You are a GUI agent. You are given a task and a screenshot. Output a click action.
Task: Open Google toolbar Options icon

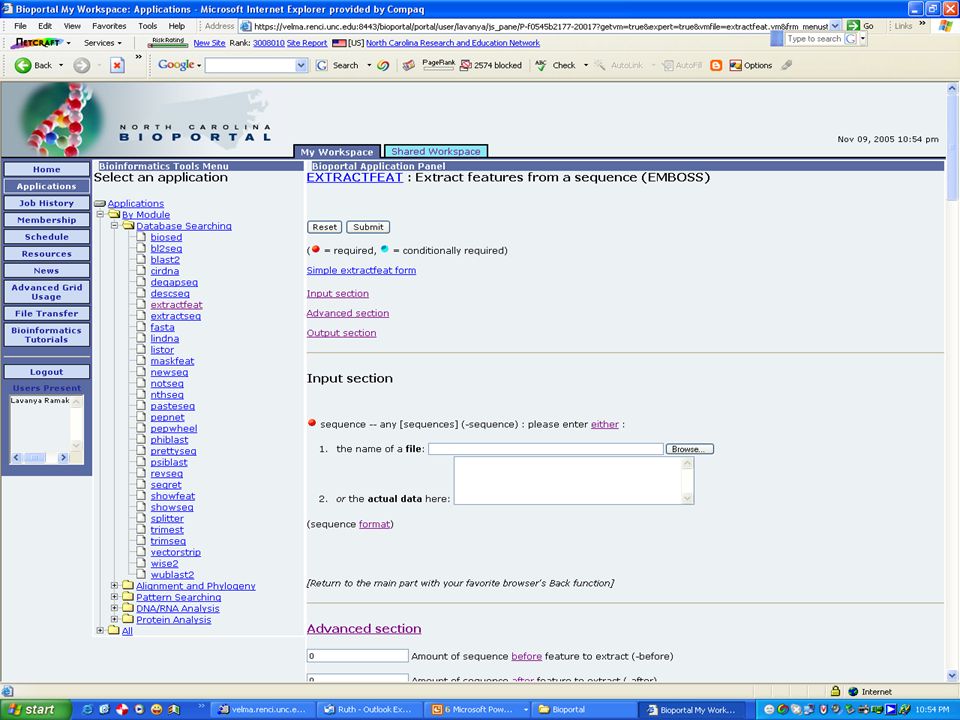point(735,66)
